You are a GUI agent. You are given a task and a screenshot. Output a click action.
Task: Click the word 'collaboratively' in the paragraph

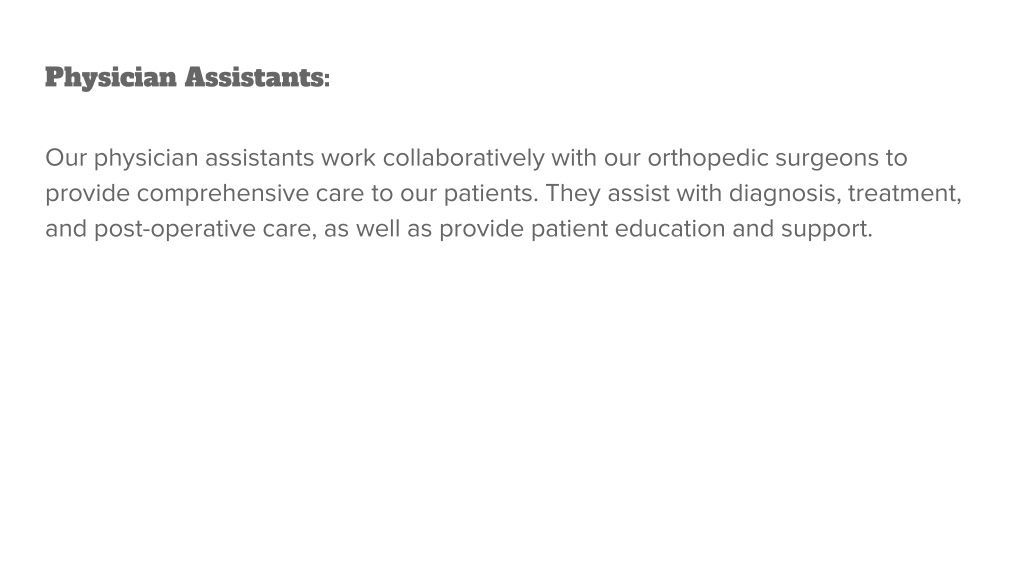click(464, 159)
